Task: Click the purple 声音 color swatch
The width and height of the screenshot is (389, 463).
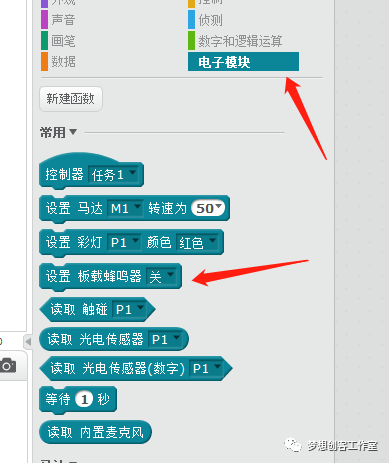Action: point(44,20)
